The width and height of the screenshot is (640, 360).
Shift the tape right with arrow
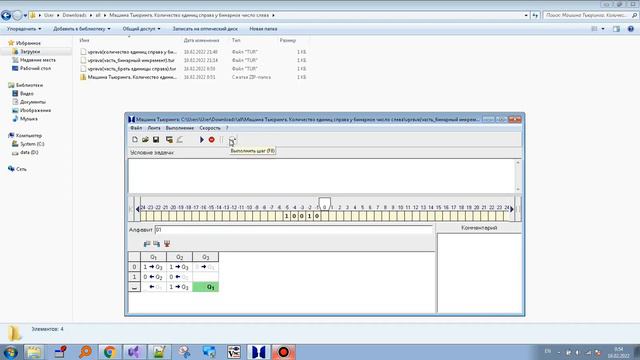coord(512,209)
